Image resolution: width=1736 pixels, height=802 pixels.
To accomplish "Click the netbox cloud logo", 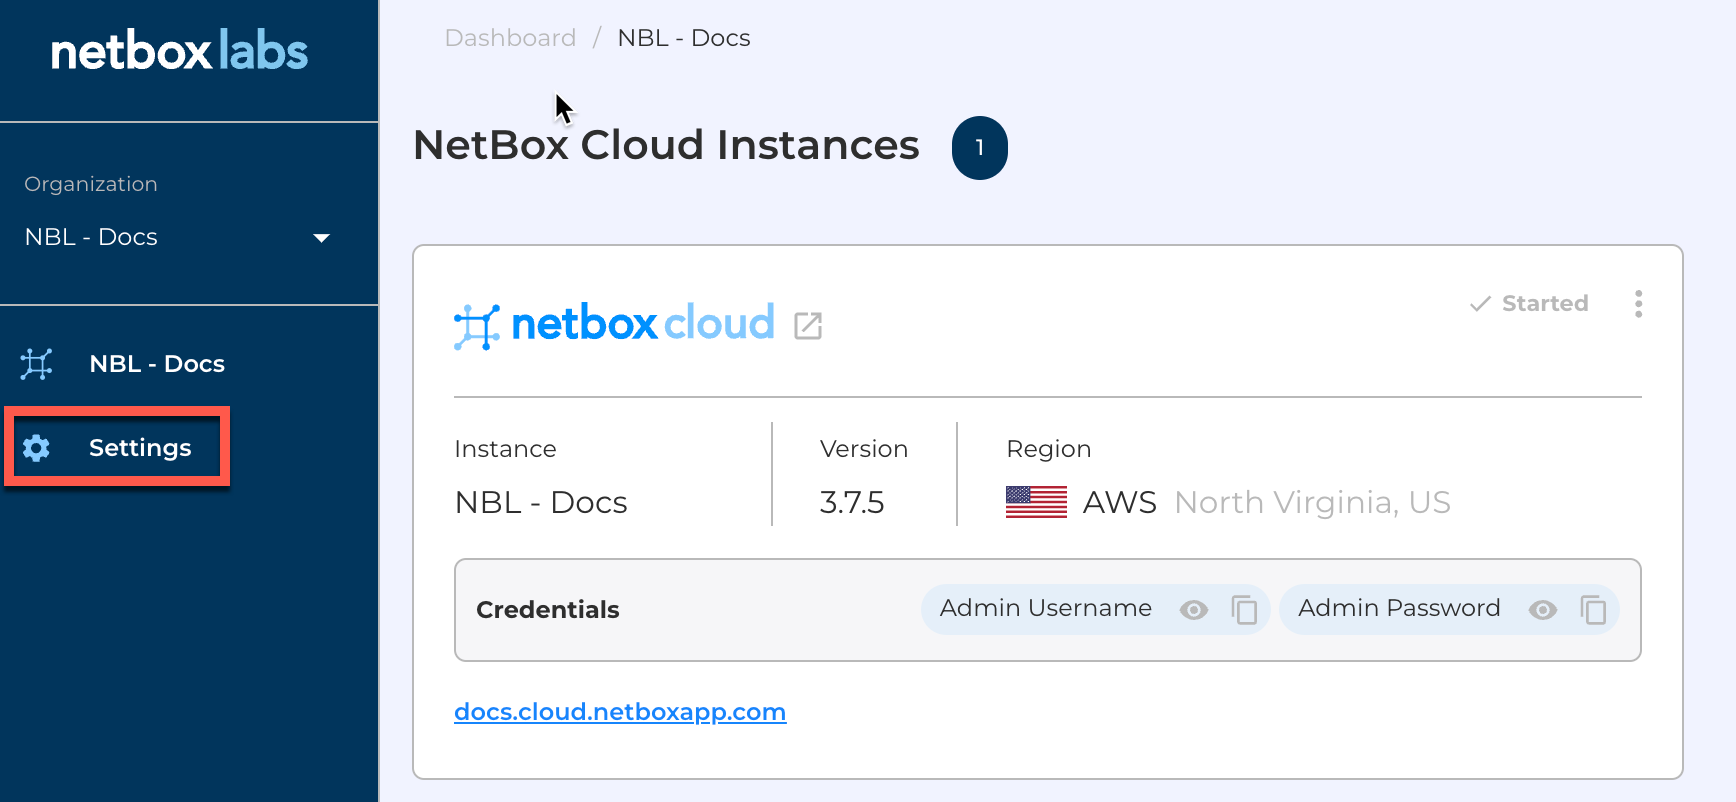I will [x=614, y=325].
